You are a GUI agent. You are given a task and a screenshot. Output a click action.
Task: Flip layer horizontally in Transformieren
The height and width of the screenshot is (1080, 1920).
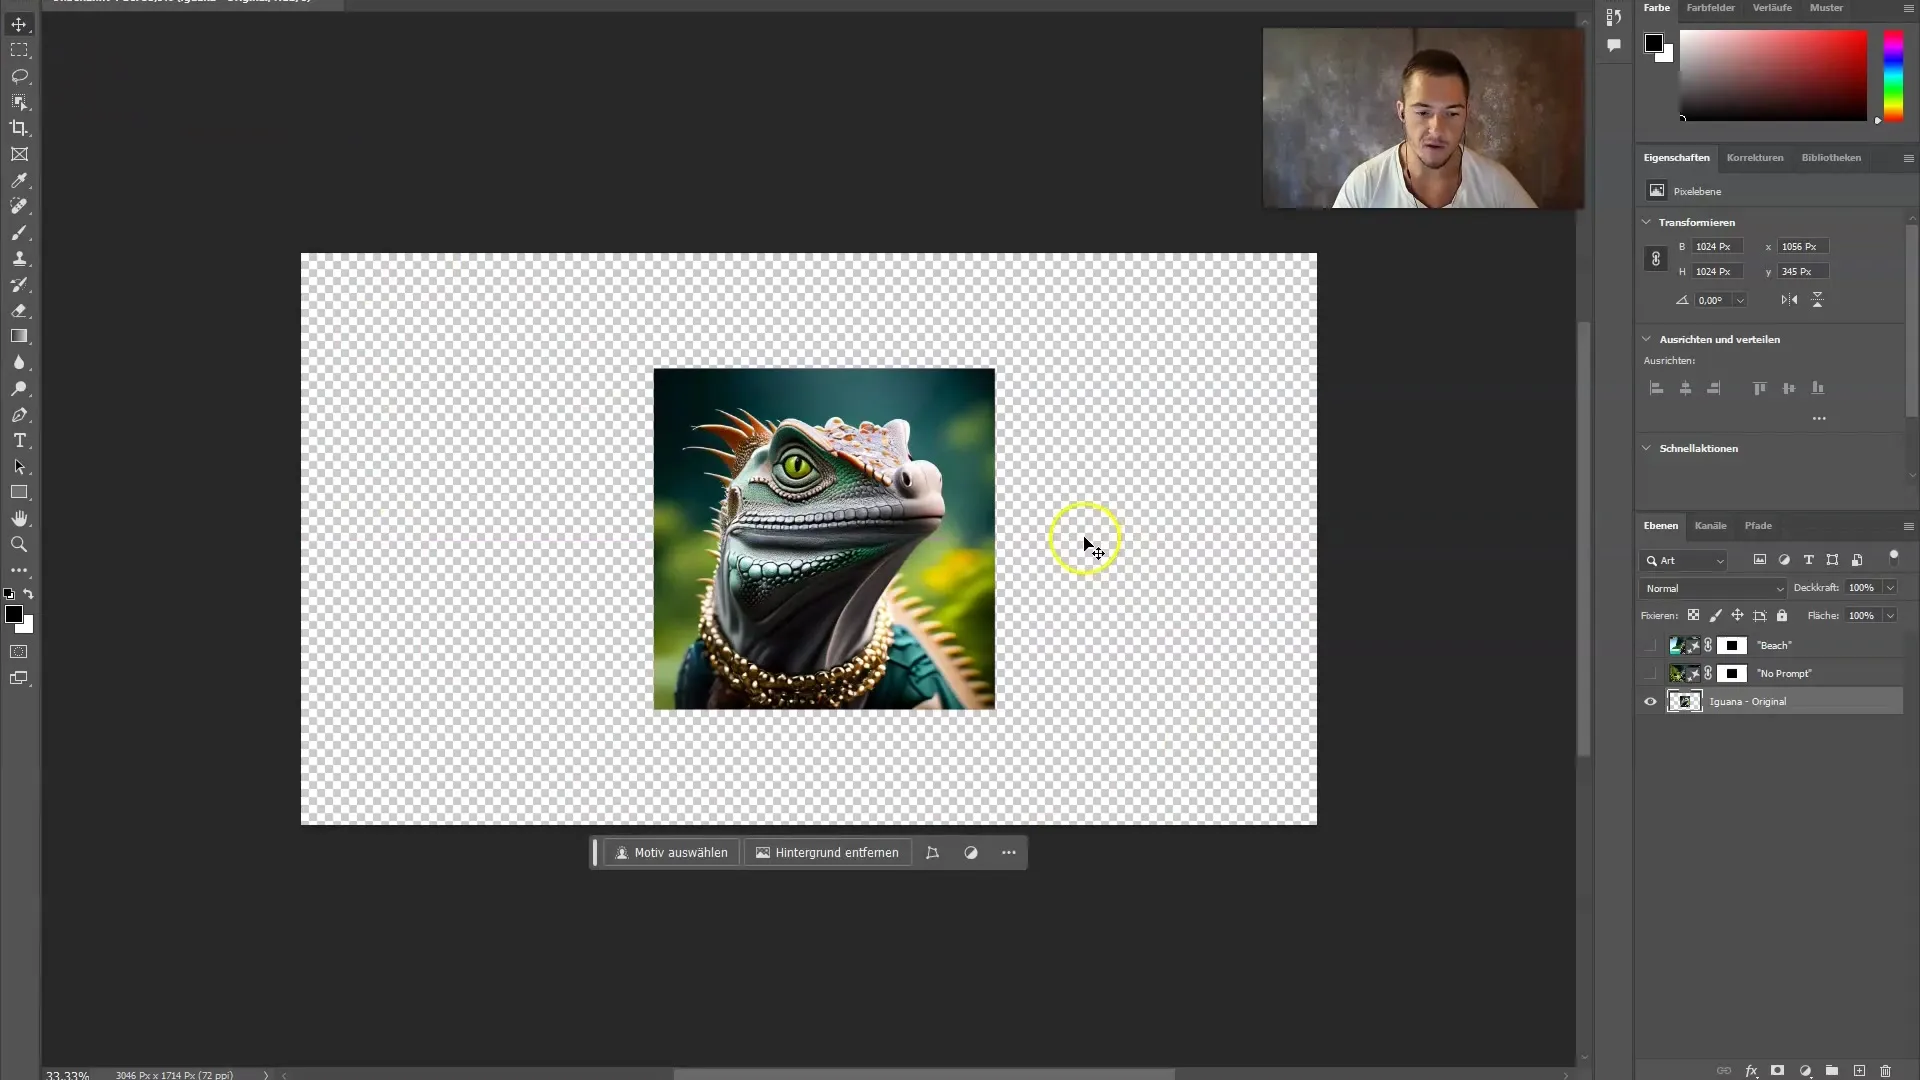1789,300
